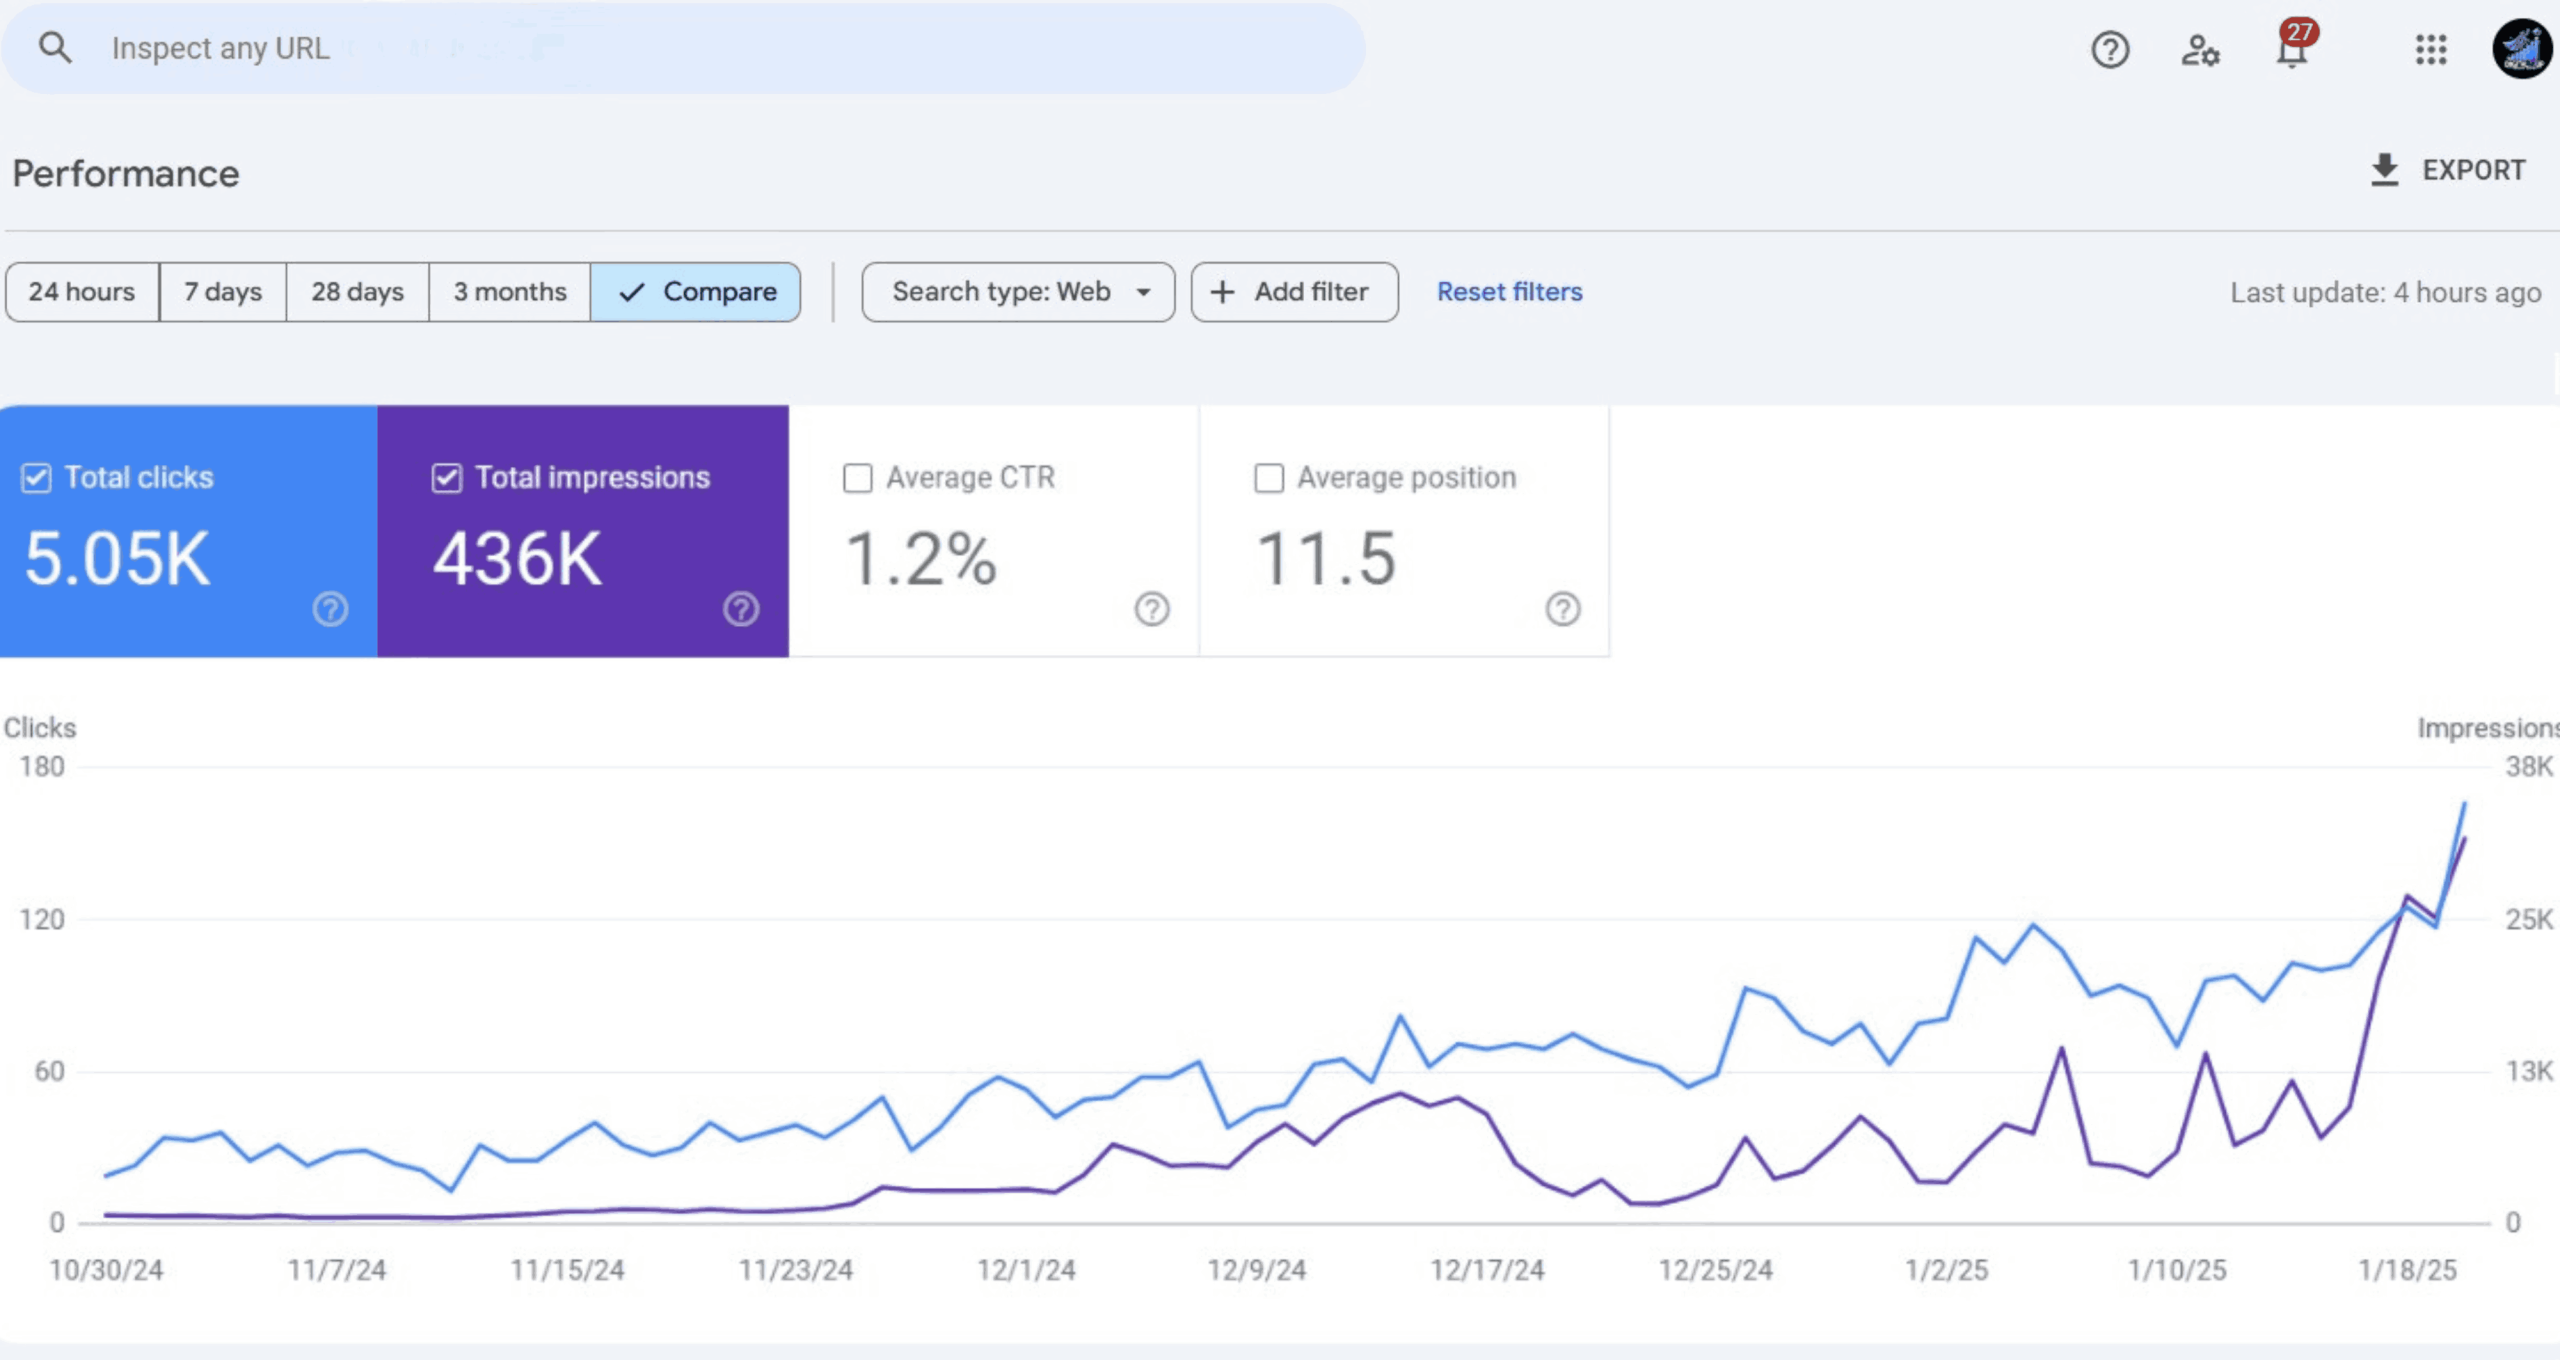Enable the Average CTR checkbox
The width and height of the screenshot is (2560, 1360).
coord(858,478)
